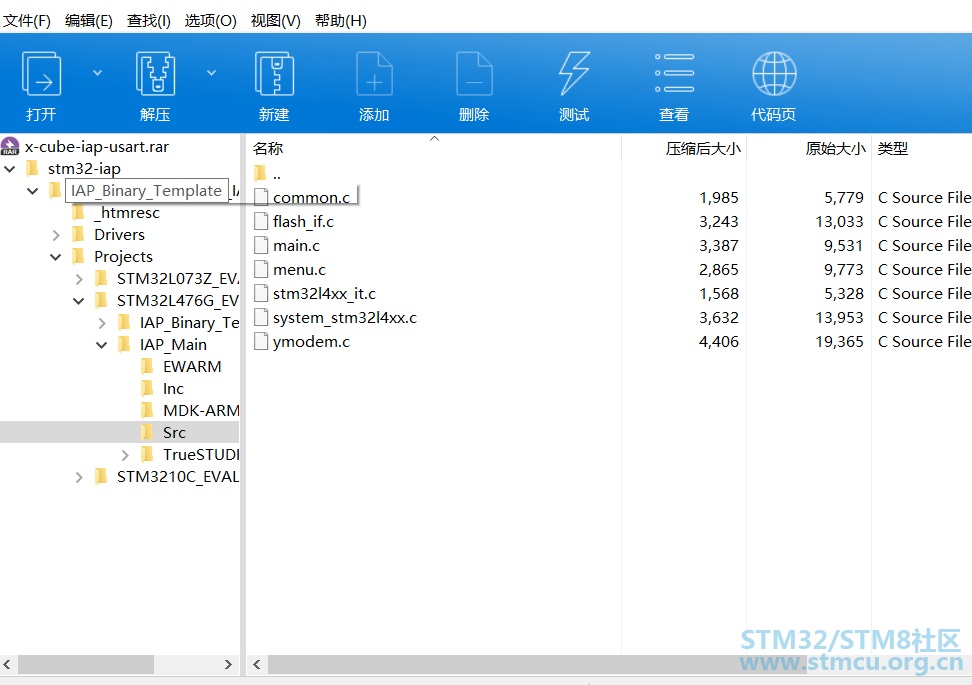This screenshot has height=685, width=972.
Task: Open the 编辑(E) menu
Action: point(89,21)
